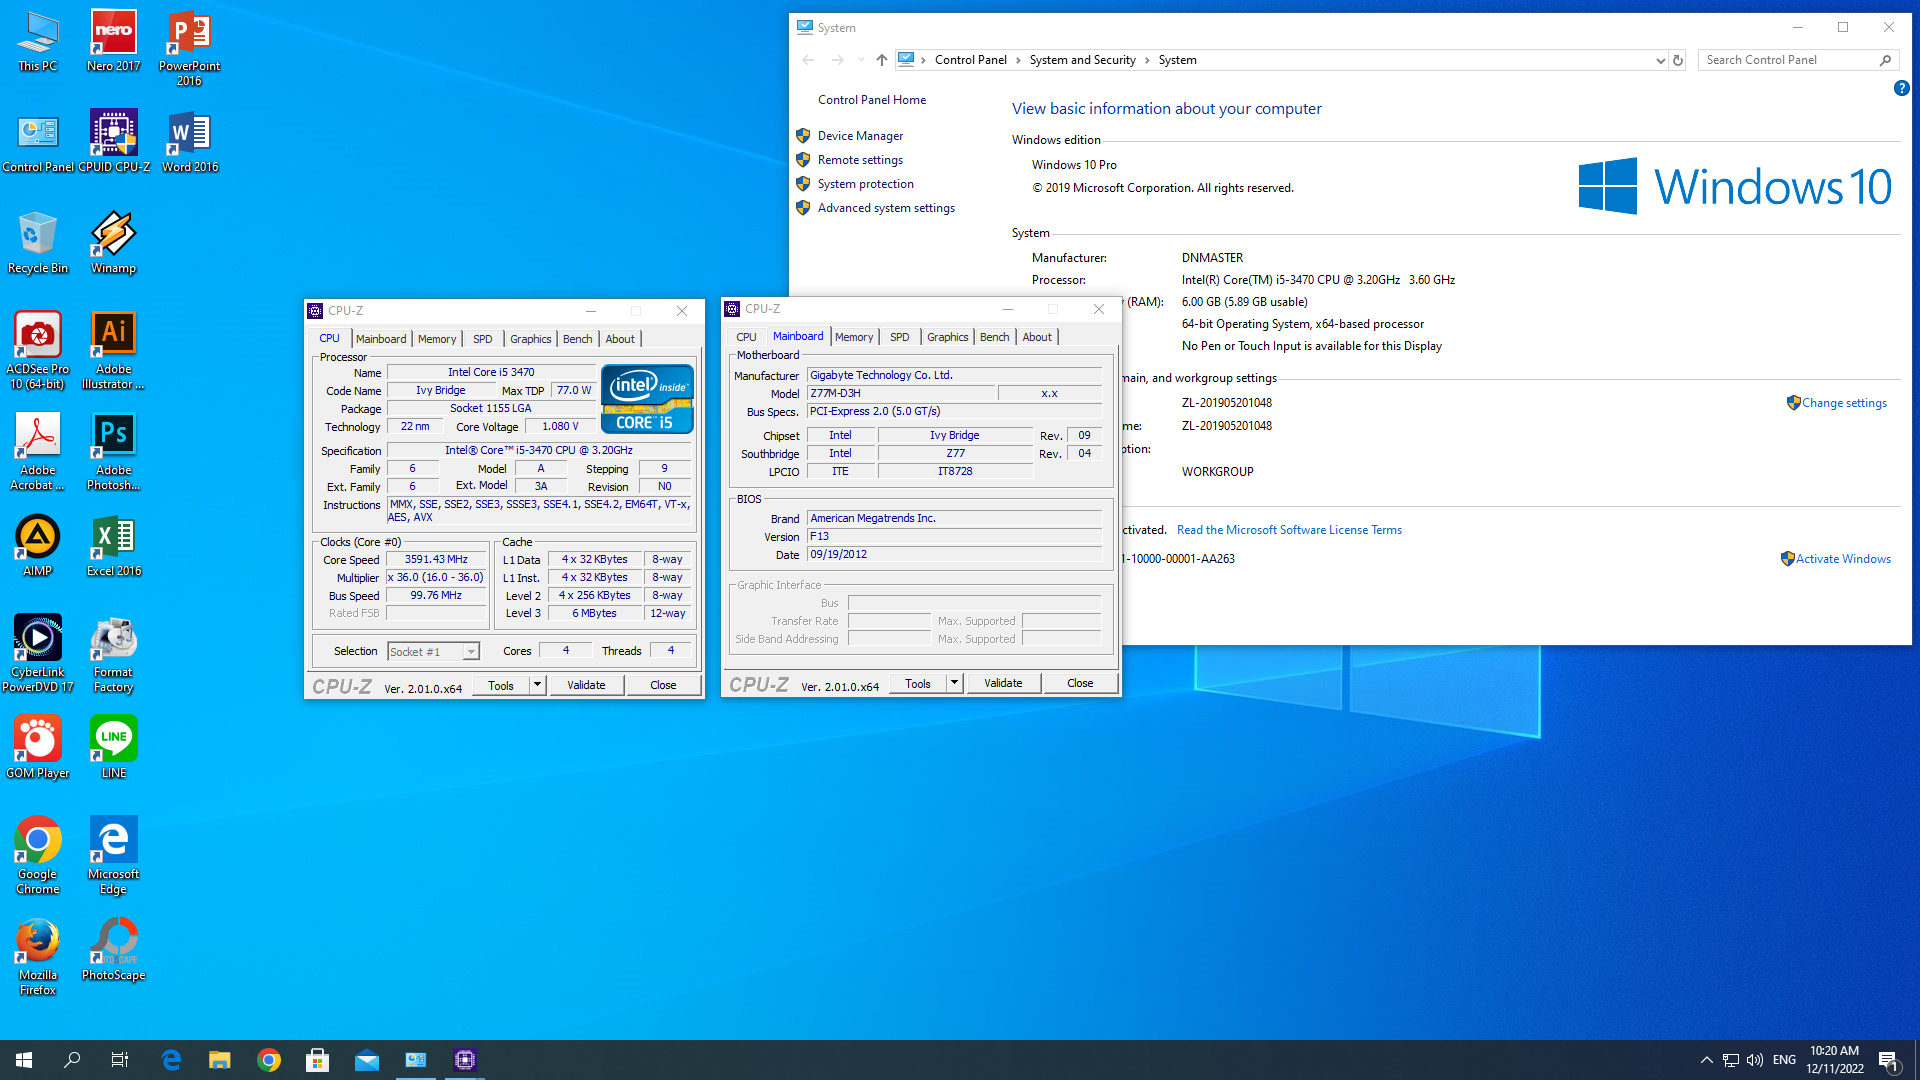Image resolution: width=1920 pixels, height=1080 pixels.
Task: Open SPD tab in left CPU-Z window
Action: point(483,339)
